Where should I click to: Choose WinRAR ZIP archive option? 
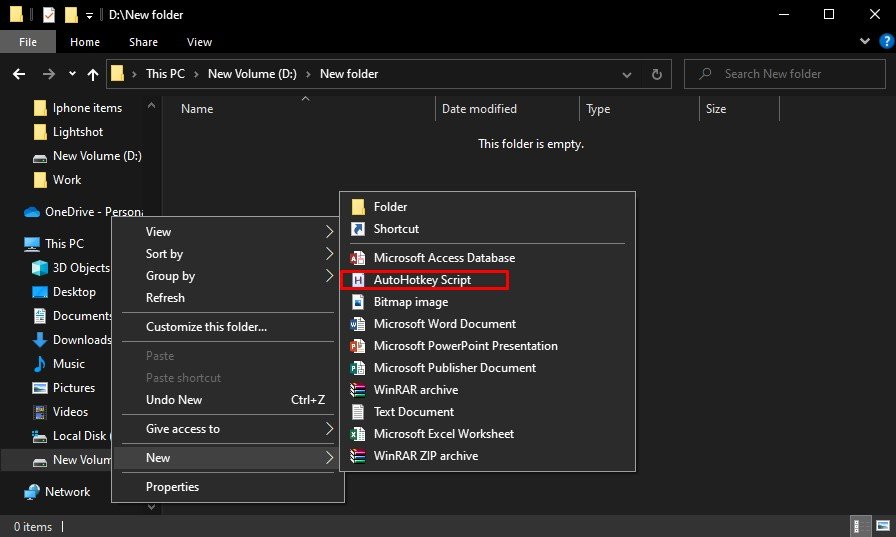pyautogui.click(x=425, y=456)
